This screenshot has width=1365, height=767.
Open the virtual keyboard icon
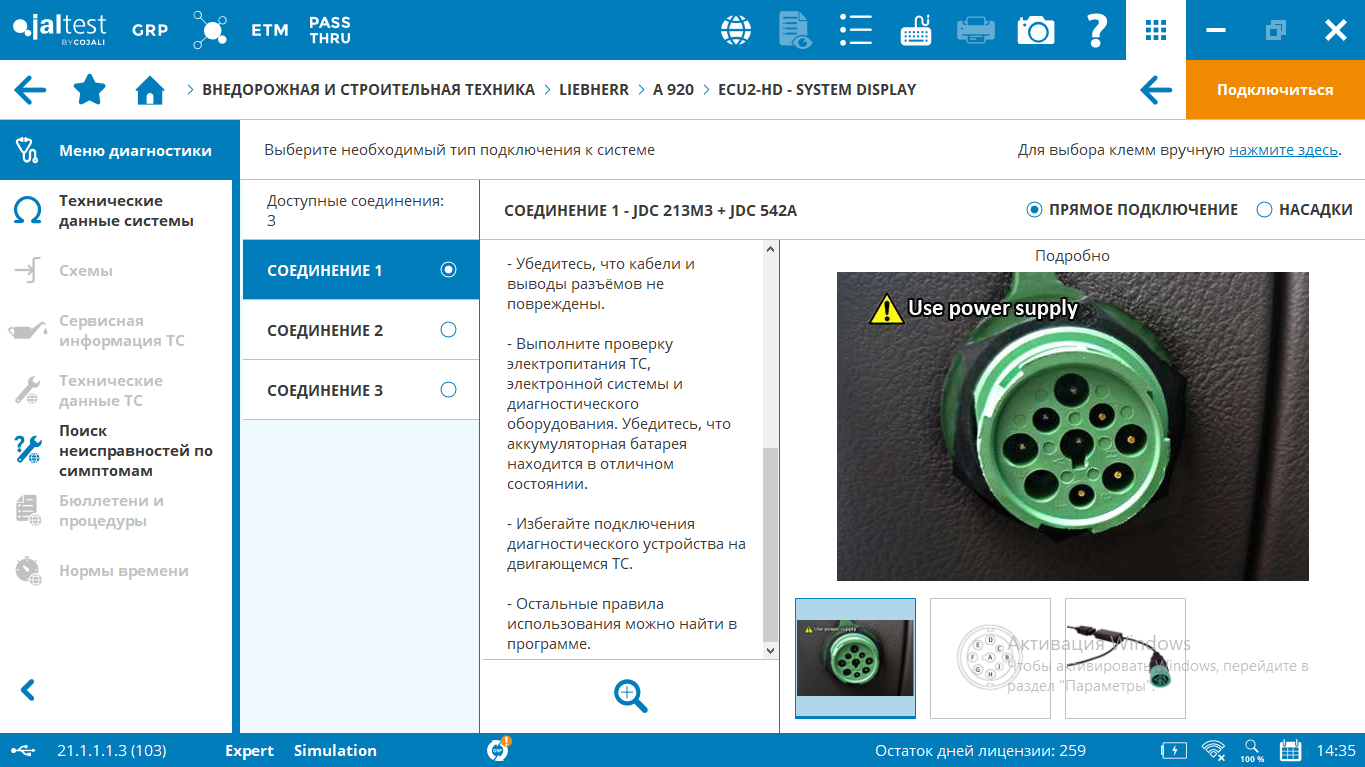(x=915, y=30)
